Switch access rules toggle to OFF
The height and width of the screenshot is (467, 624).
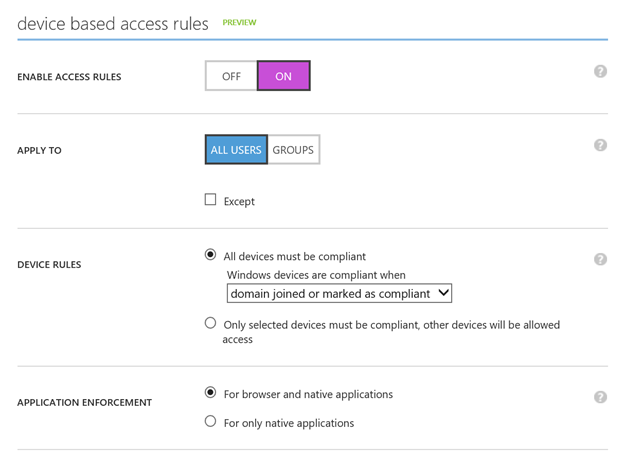(231, 76)
